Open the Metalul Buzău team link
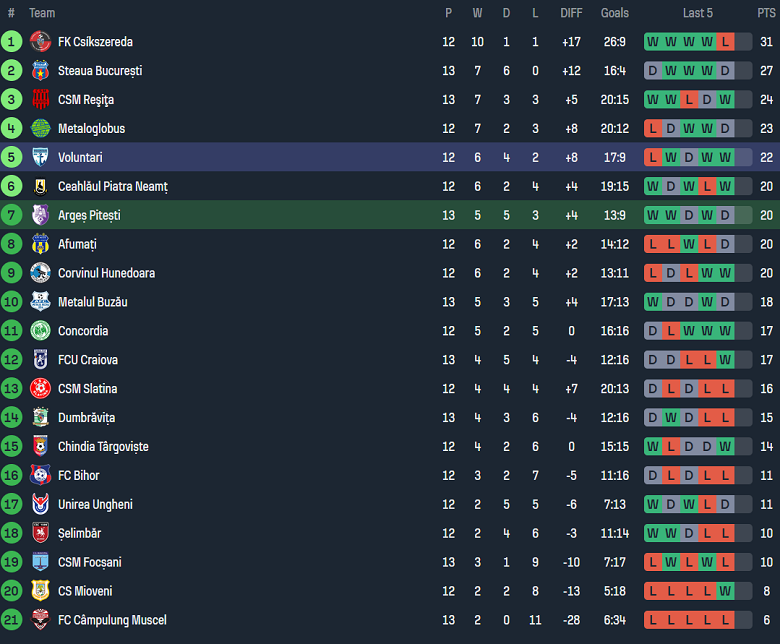The image size is (780, 644). pyautogui.click(x=92, y=302)
